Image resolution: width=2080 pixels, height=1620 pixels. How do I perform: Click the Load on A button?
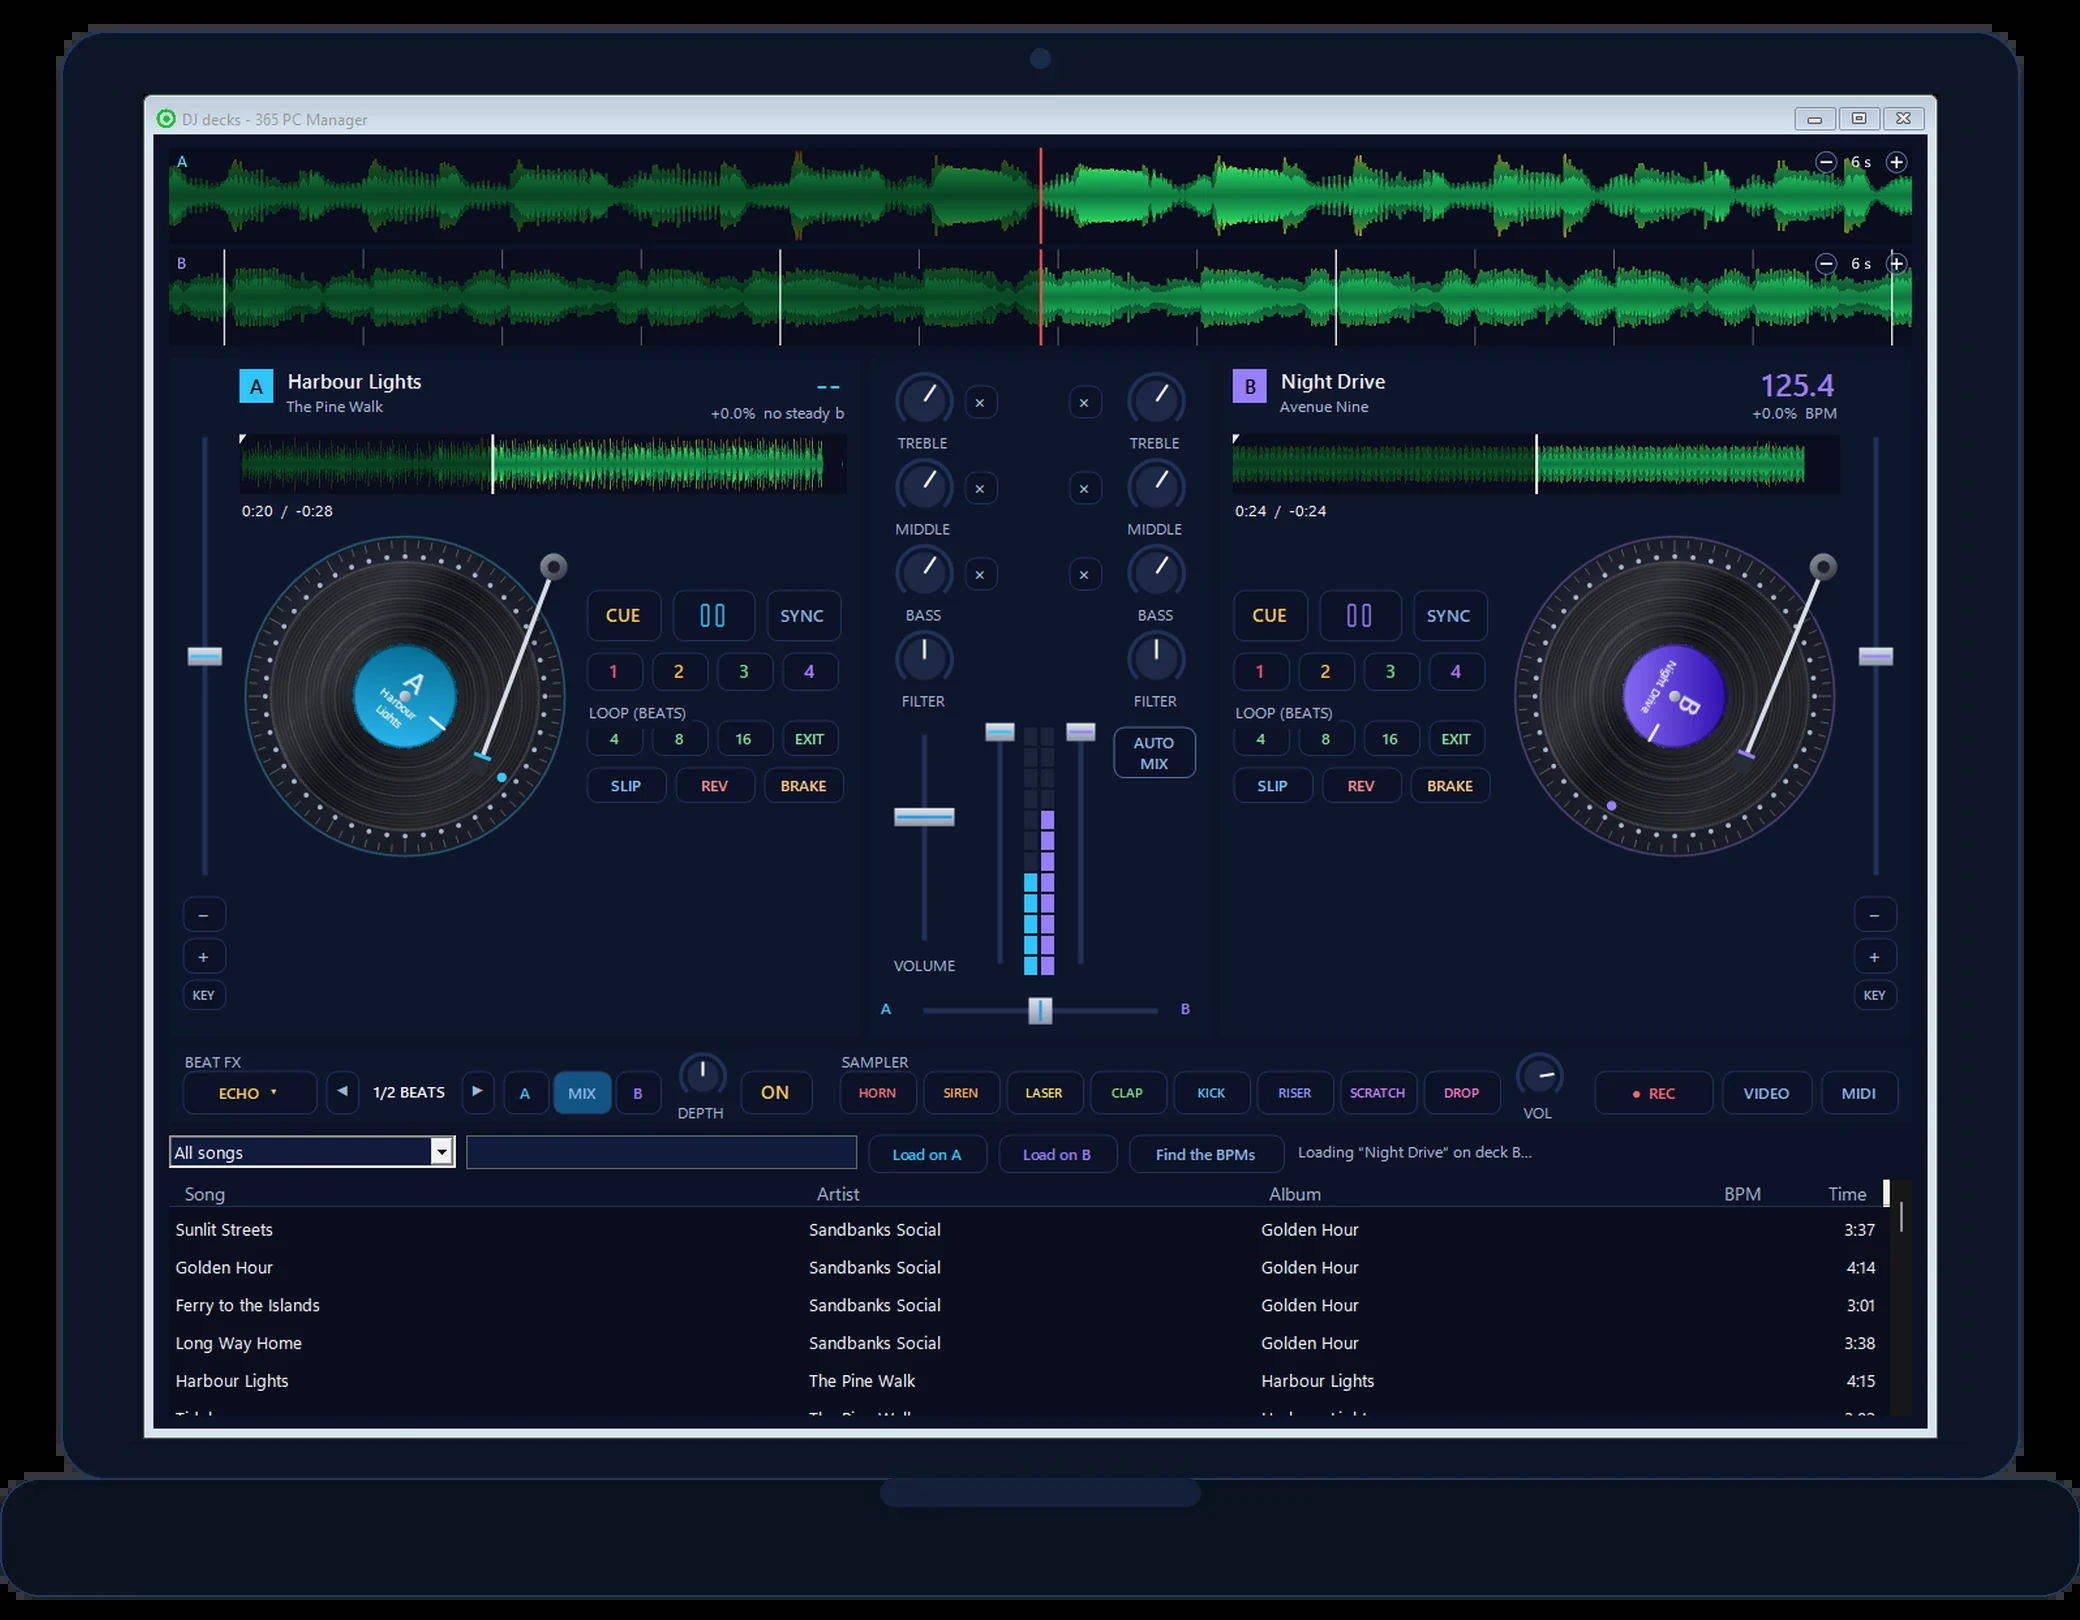927,1154
